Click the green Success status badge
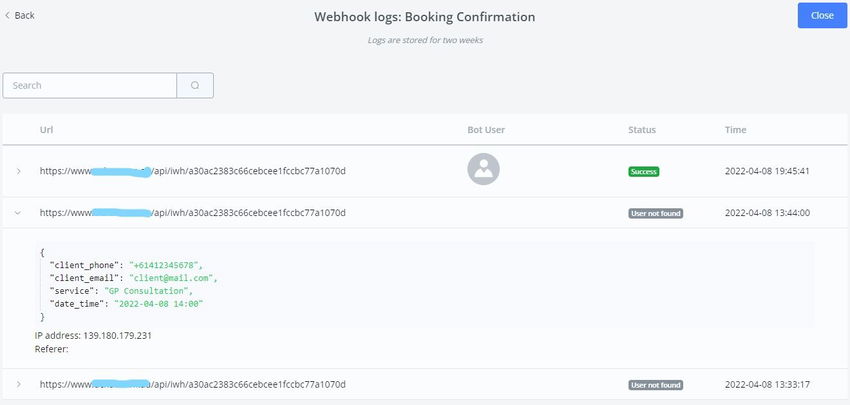 [643, 171]
